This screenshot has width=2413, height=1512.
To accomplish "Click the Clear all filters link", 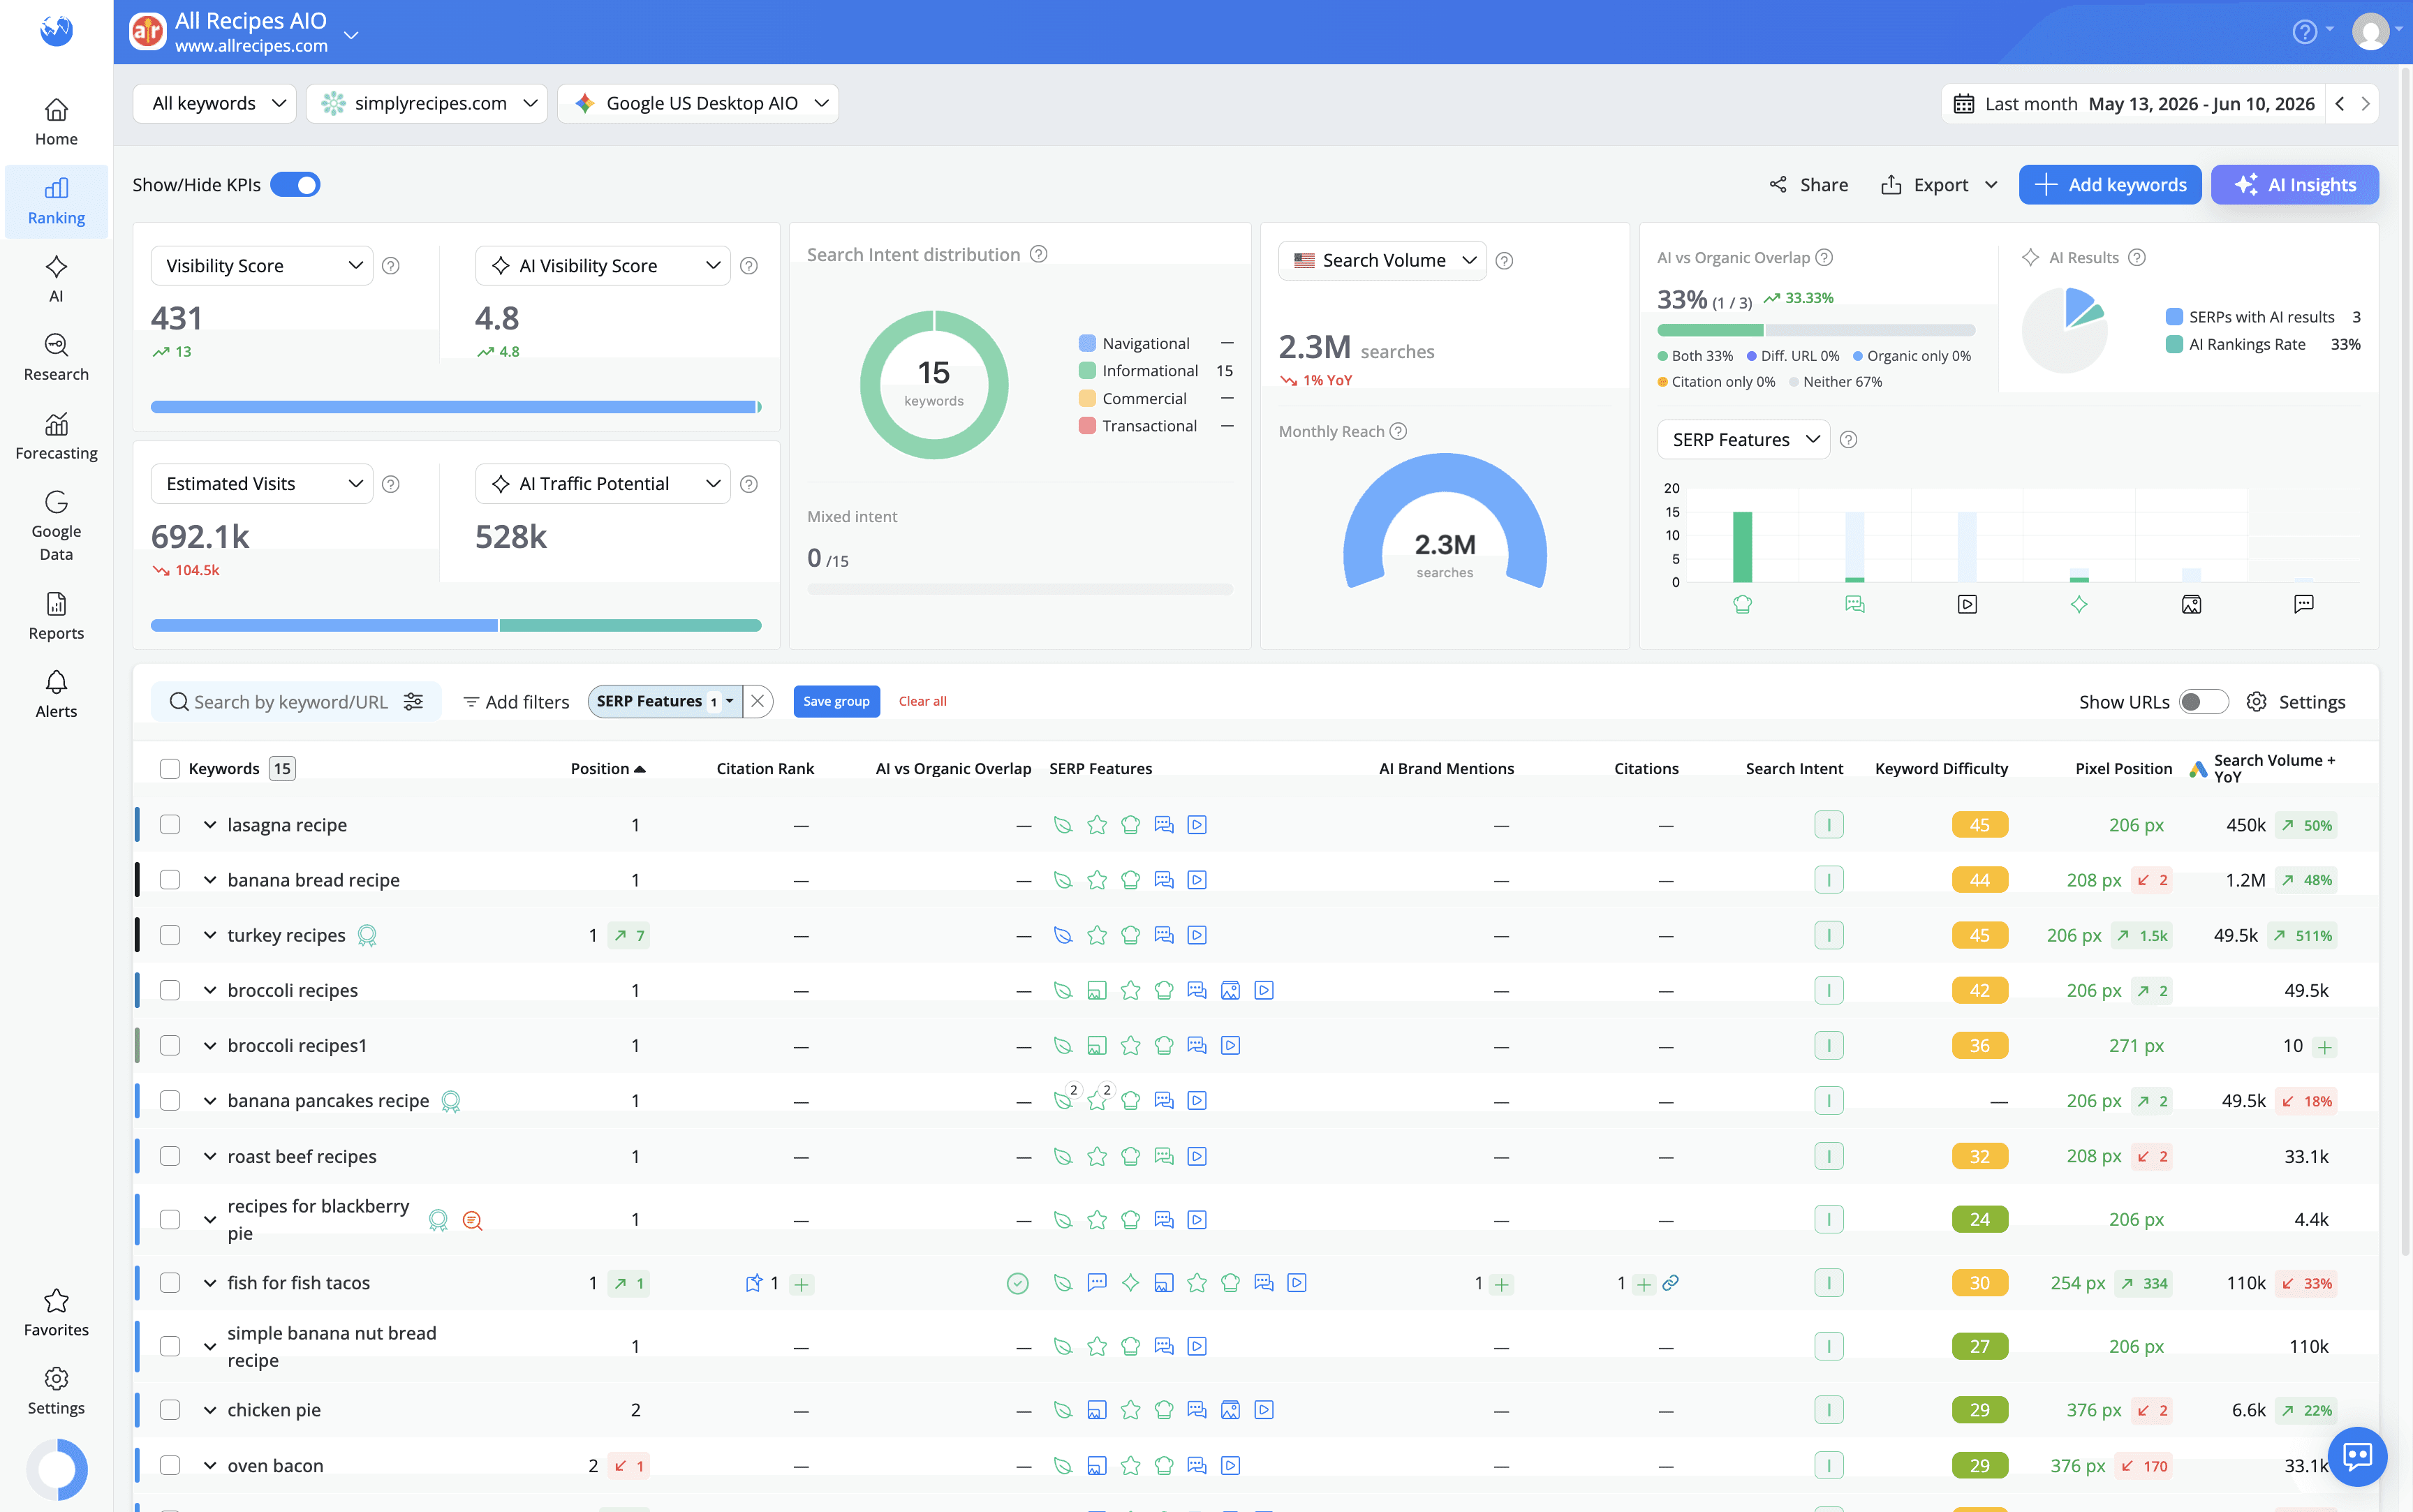I will click(922, 701).
